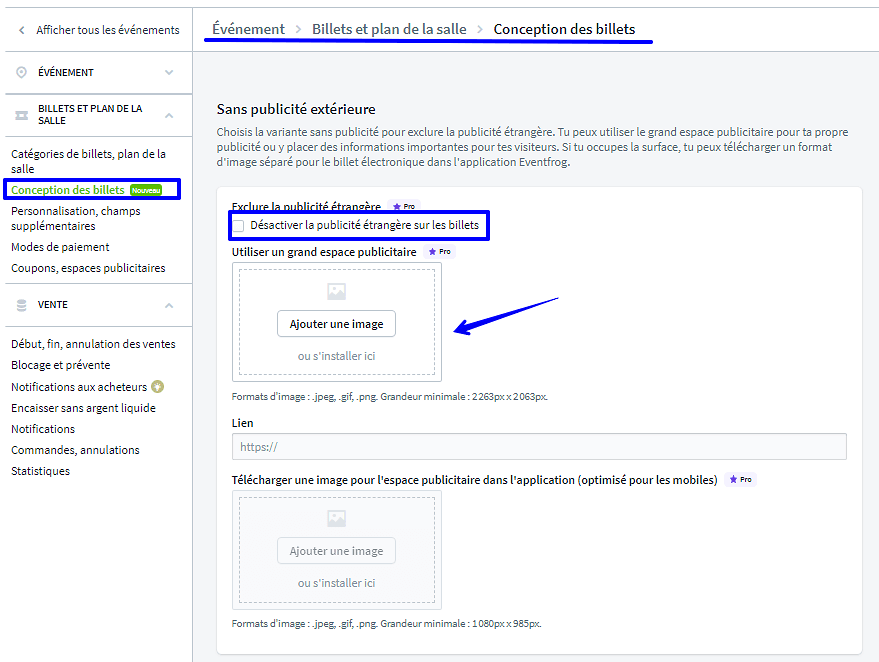The width and height of the screenshot is (879, 662).
Task: Open Modes de paiement in the sidebar
Action: tap(60, 247)
